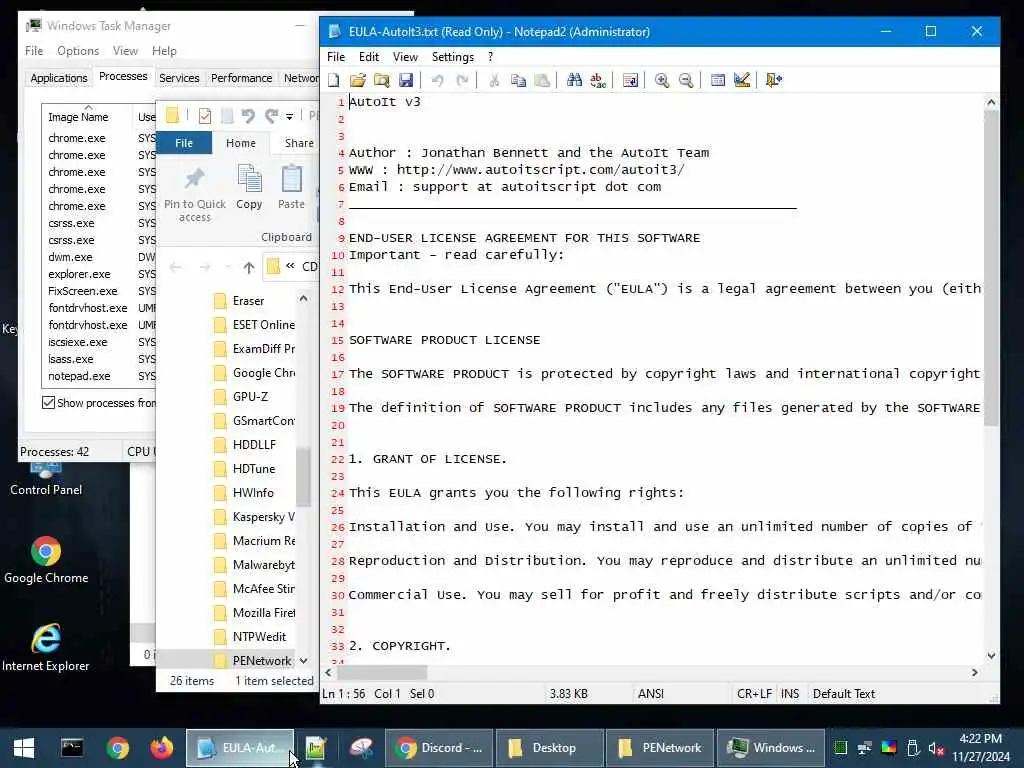Select explorer.exe in the process list
1024x768 pixels.
[79, 274]
